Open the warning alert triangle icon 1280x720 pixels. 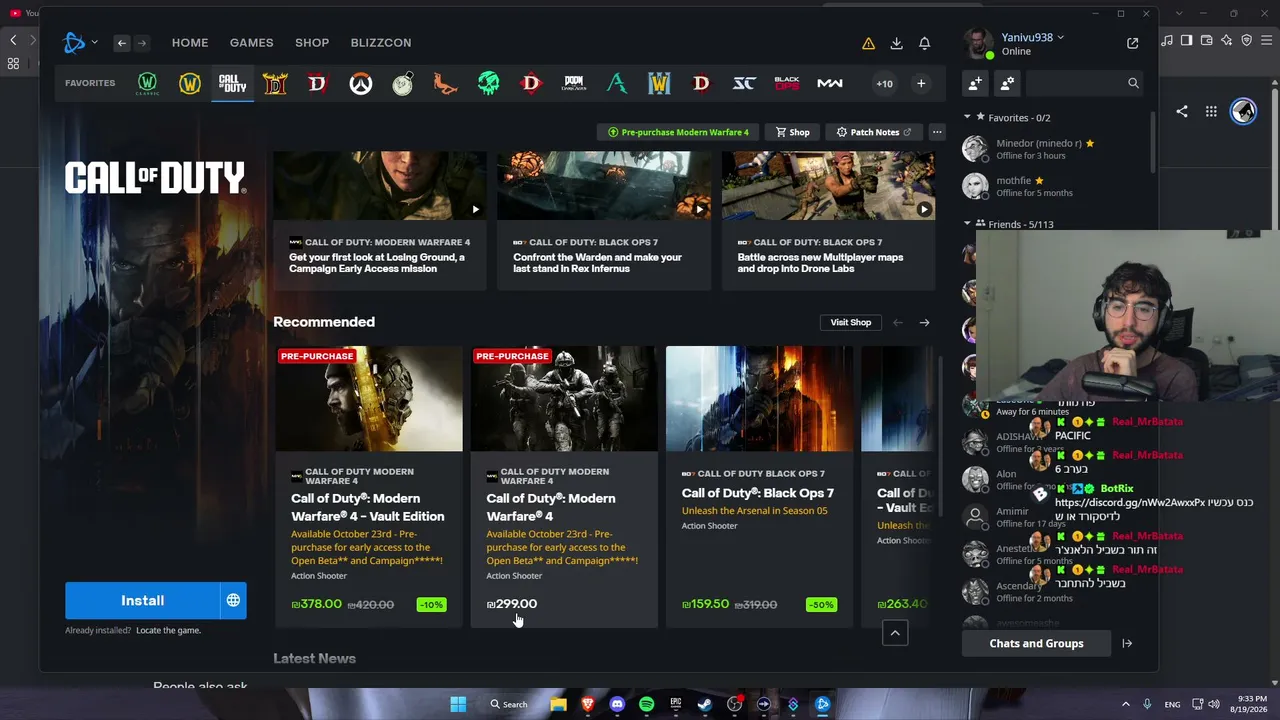[868, 43]
